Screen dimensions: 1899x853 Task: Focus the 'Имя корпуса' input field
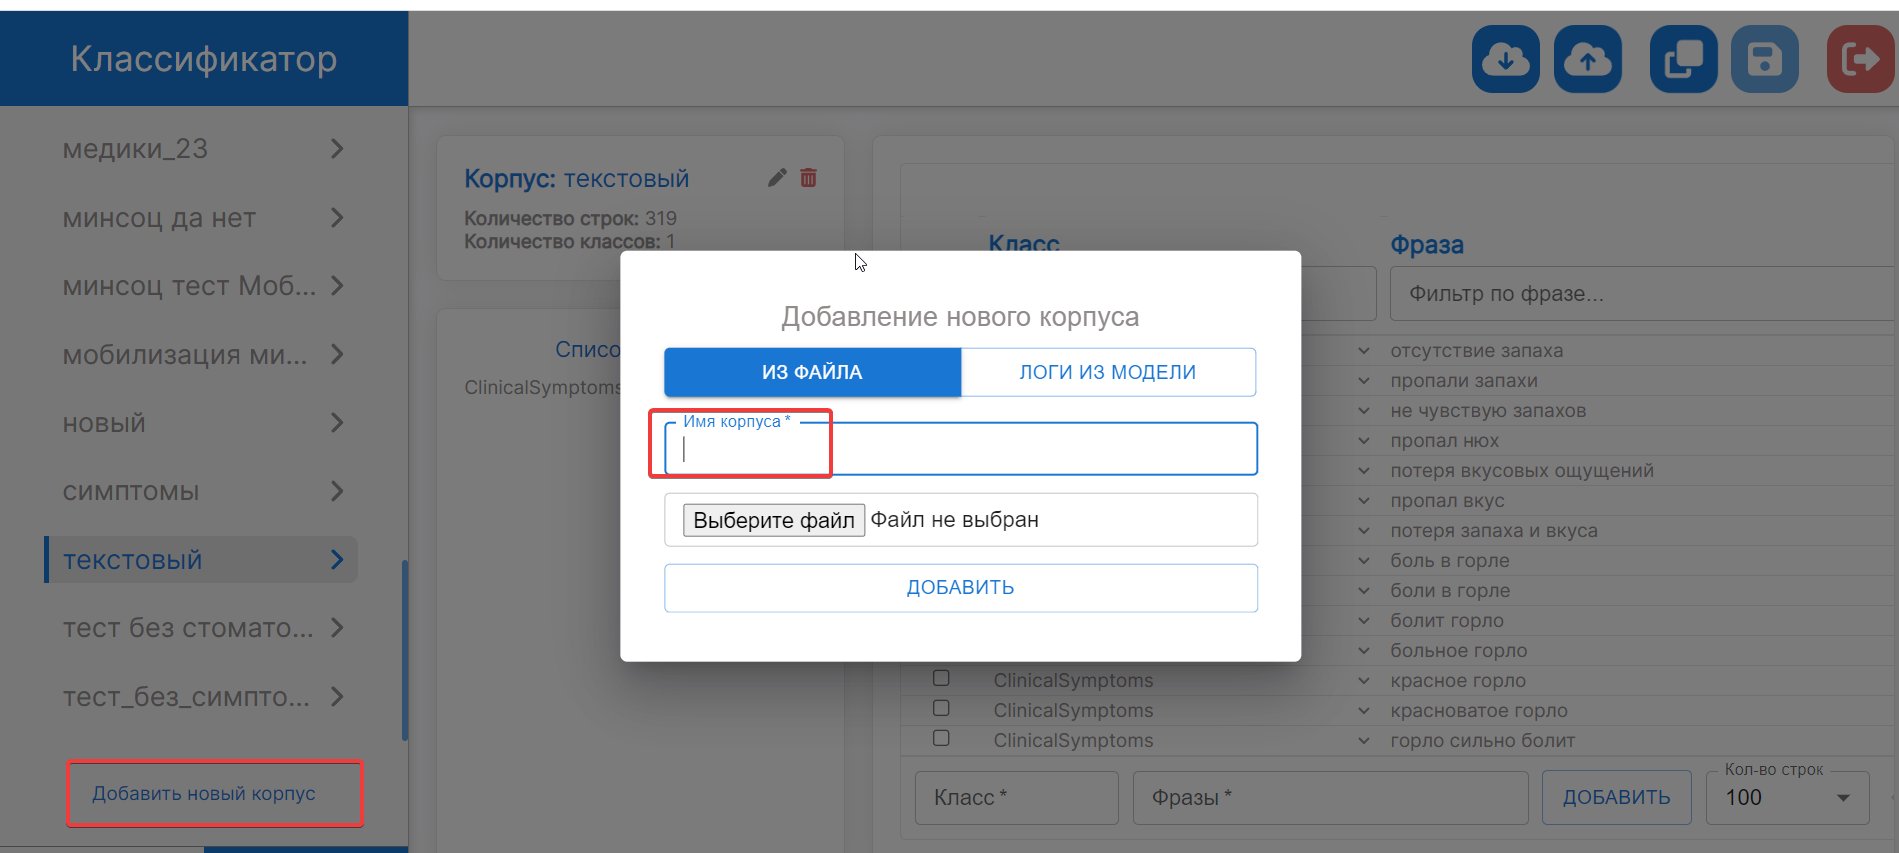[960, 450]
